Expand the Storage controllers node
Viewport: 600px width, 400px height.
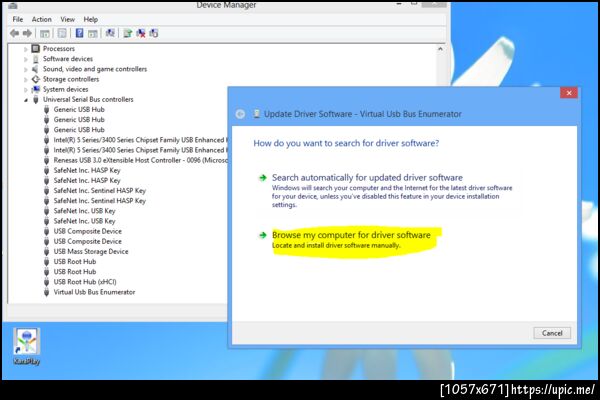click(x=26, y=80)
